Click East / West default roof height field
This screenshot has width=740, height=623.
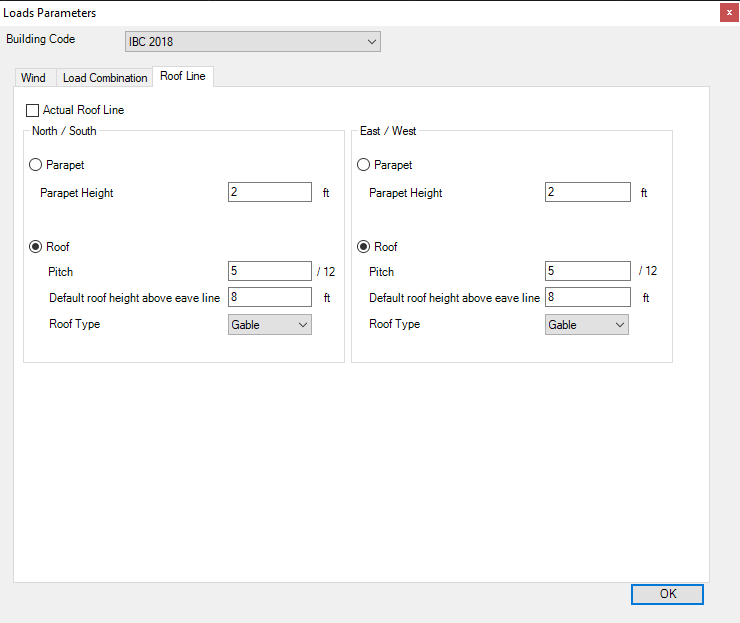click(587, 297)
